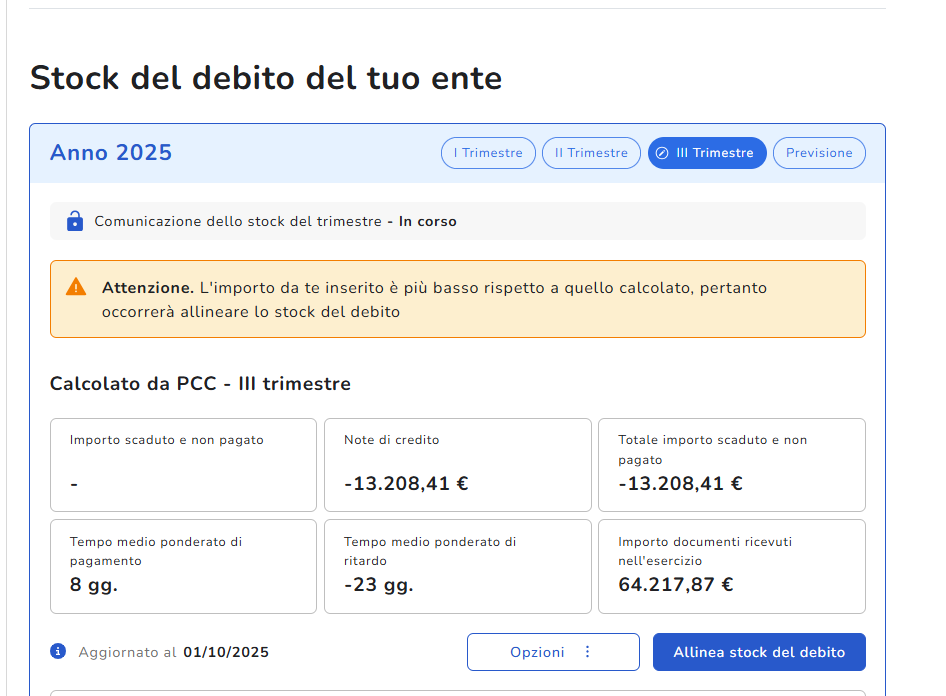Click the Totale importo scaduto e non pagato card
This screenshot has width=946, height=696.
pyautogui.click(x=731, y=465)
